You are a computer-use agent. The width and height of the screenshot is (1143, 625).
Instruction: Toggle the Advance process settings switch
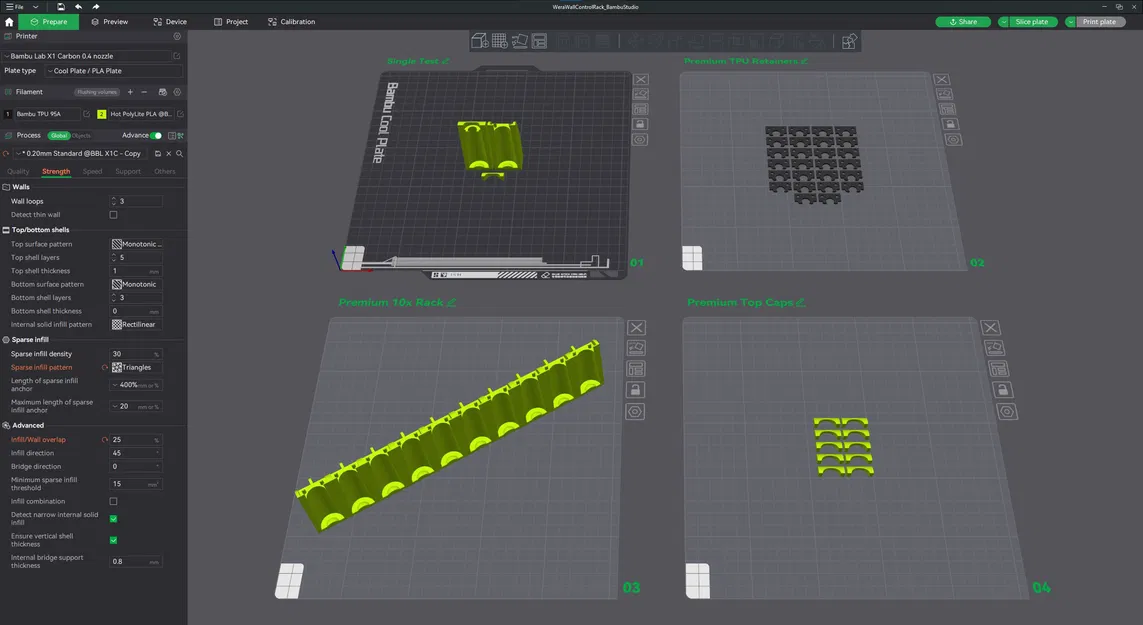(x=156, y=136)
